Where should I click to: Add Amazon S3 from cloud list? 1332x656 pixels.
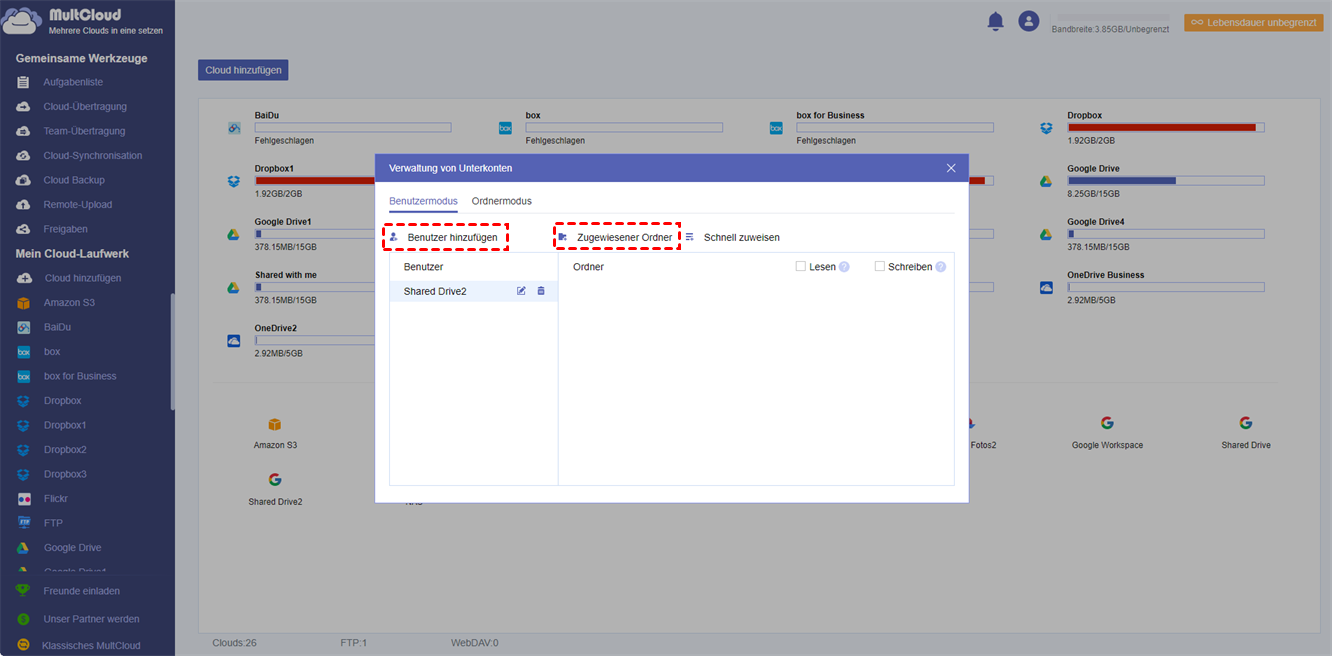[x=275, y=432]
